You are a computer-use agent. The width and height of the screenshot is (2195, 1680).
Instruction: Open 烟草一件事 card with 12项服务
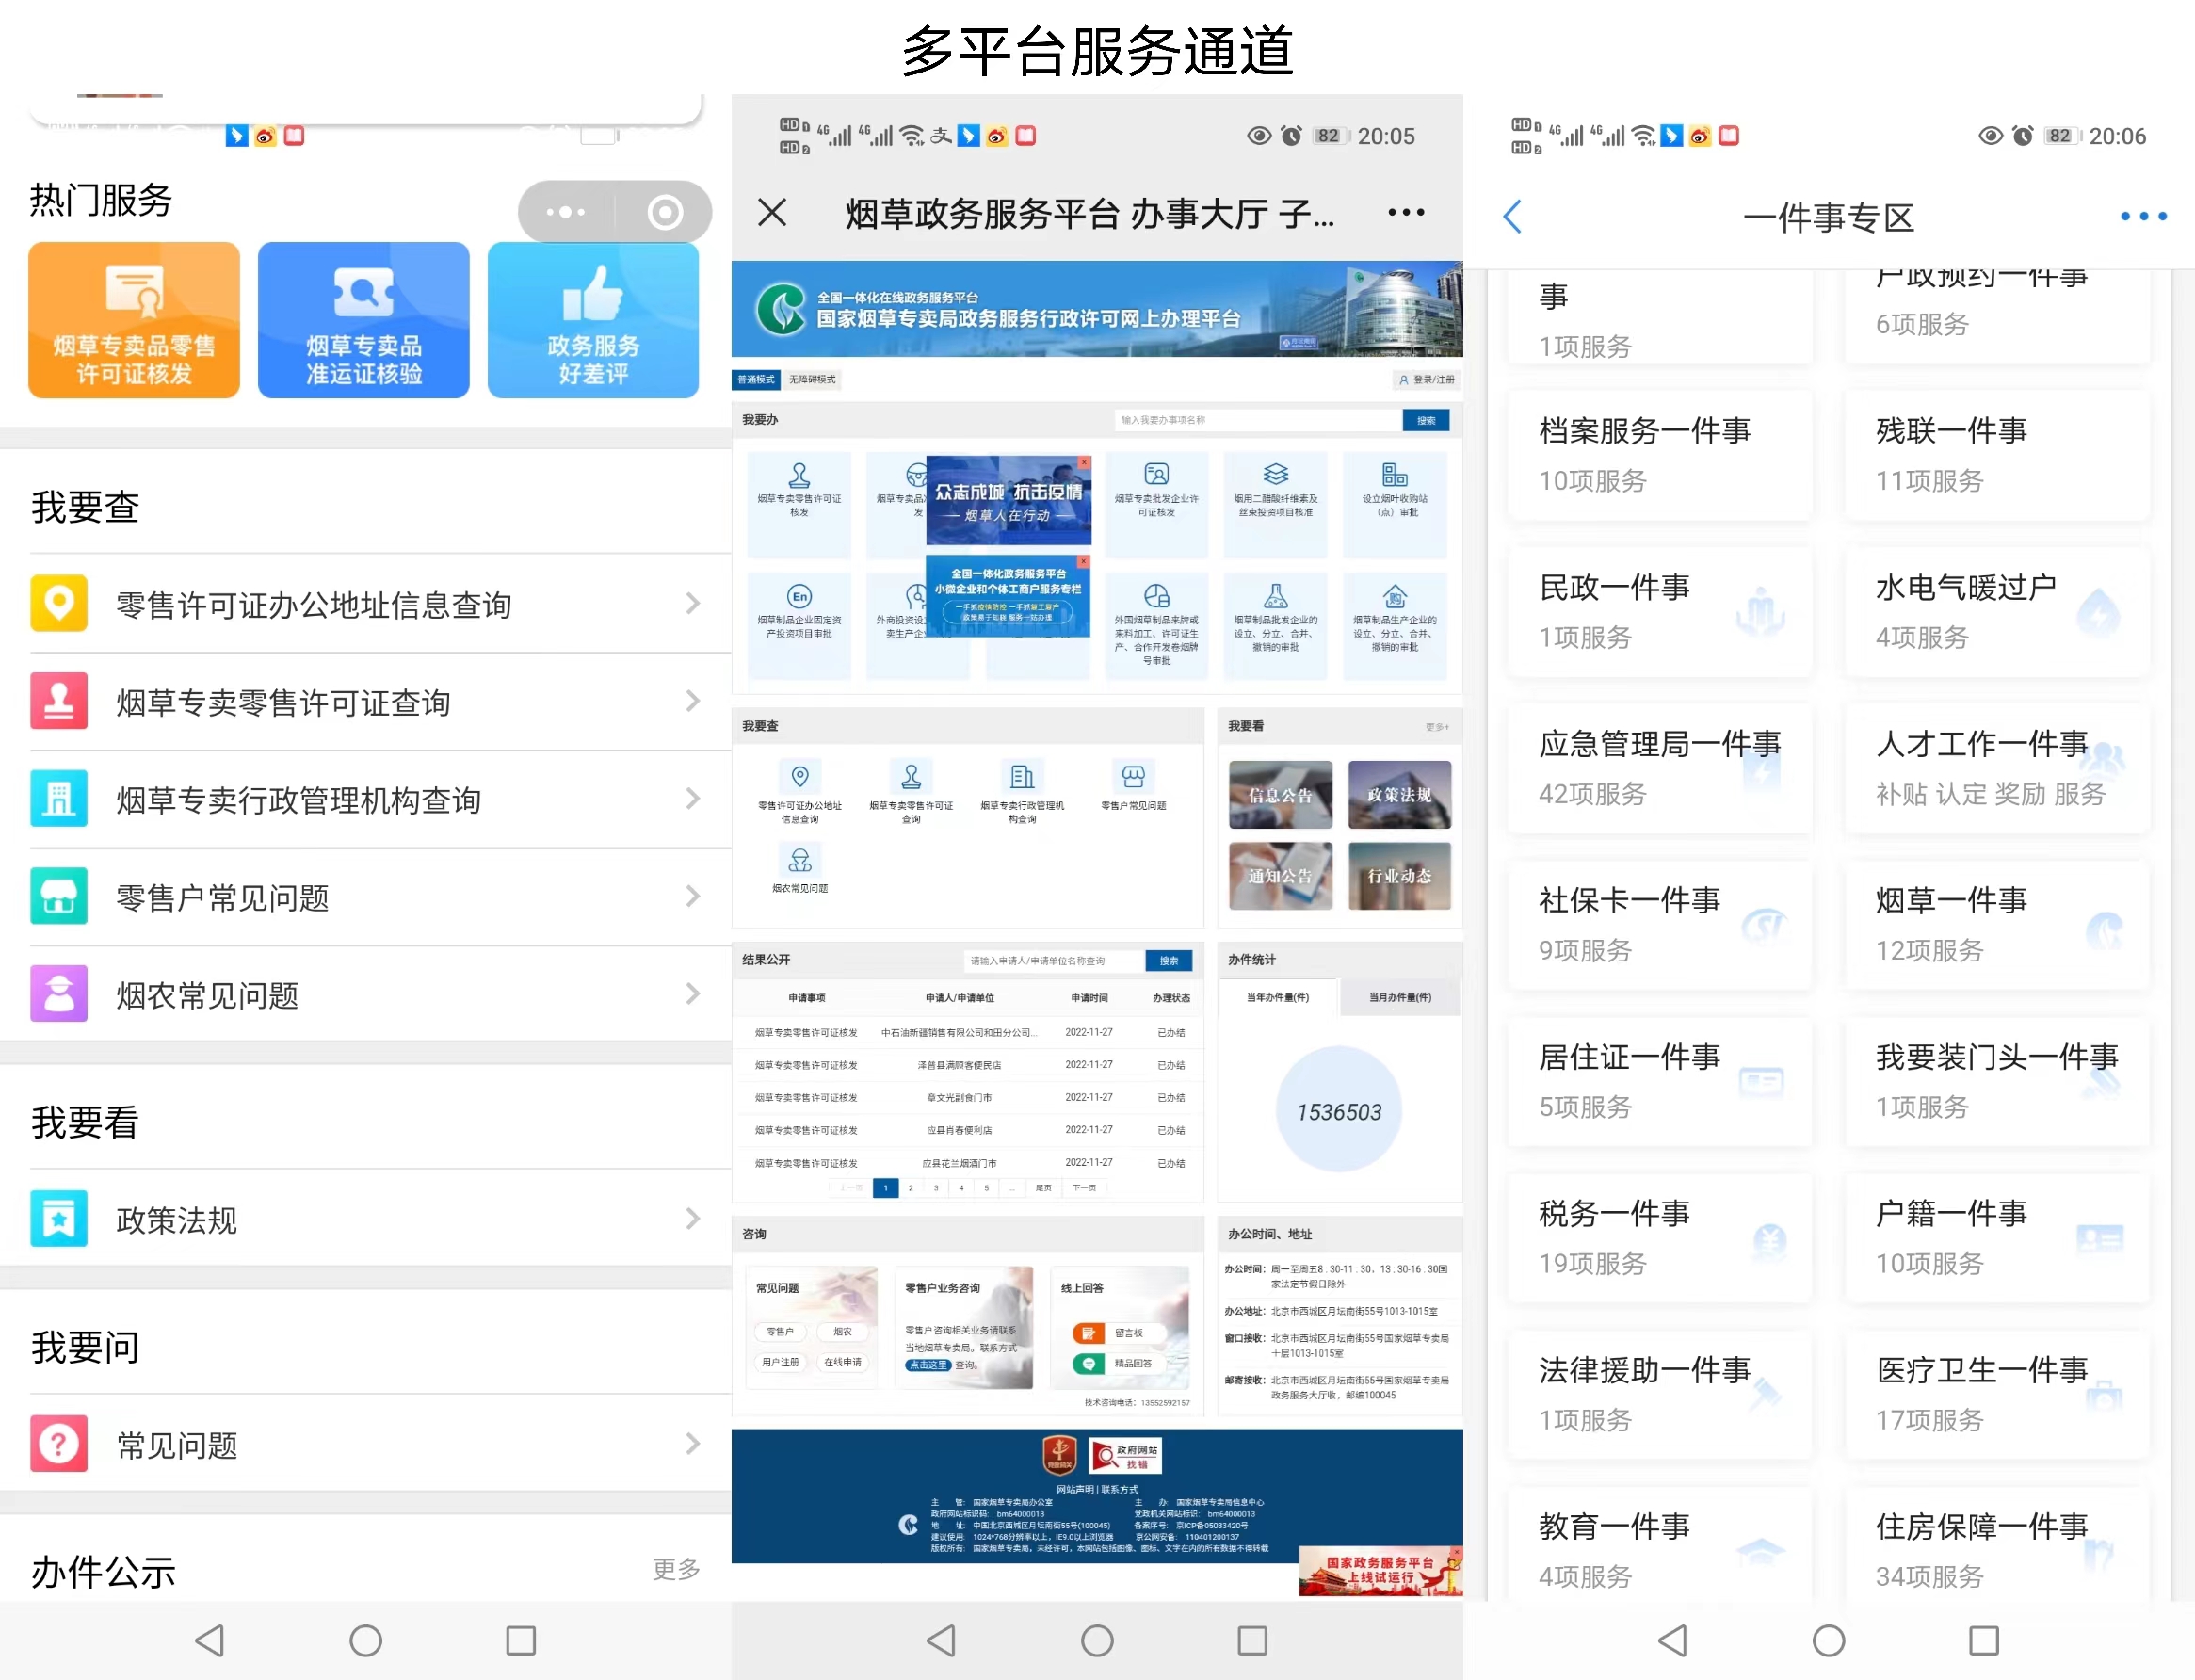[1997, 925]
